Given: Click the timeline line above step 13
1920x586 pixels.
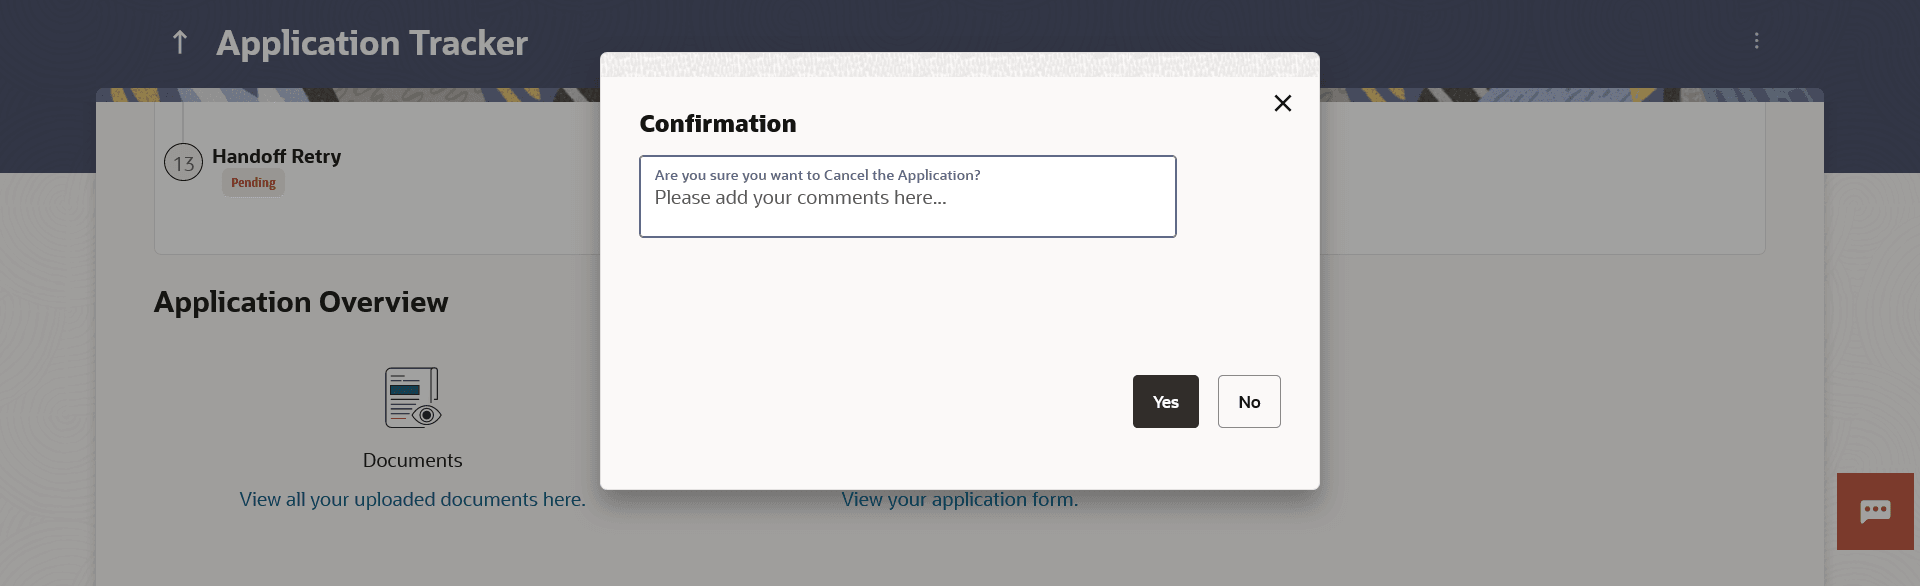Looking at the screenshot, I should [184, 122].
